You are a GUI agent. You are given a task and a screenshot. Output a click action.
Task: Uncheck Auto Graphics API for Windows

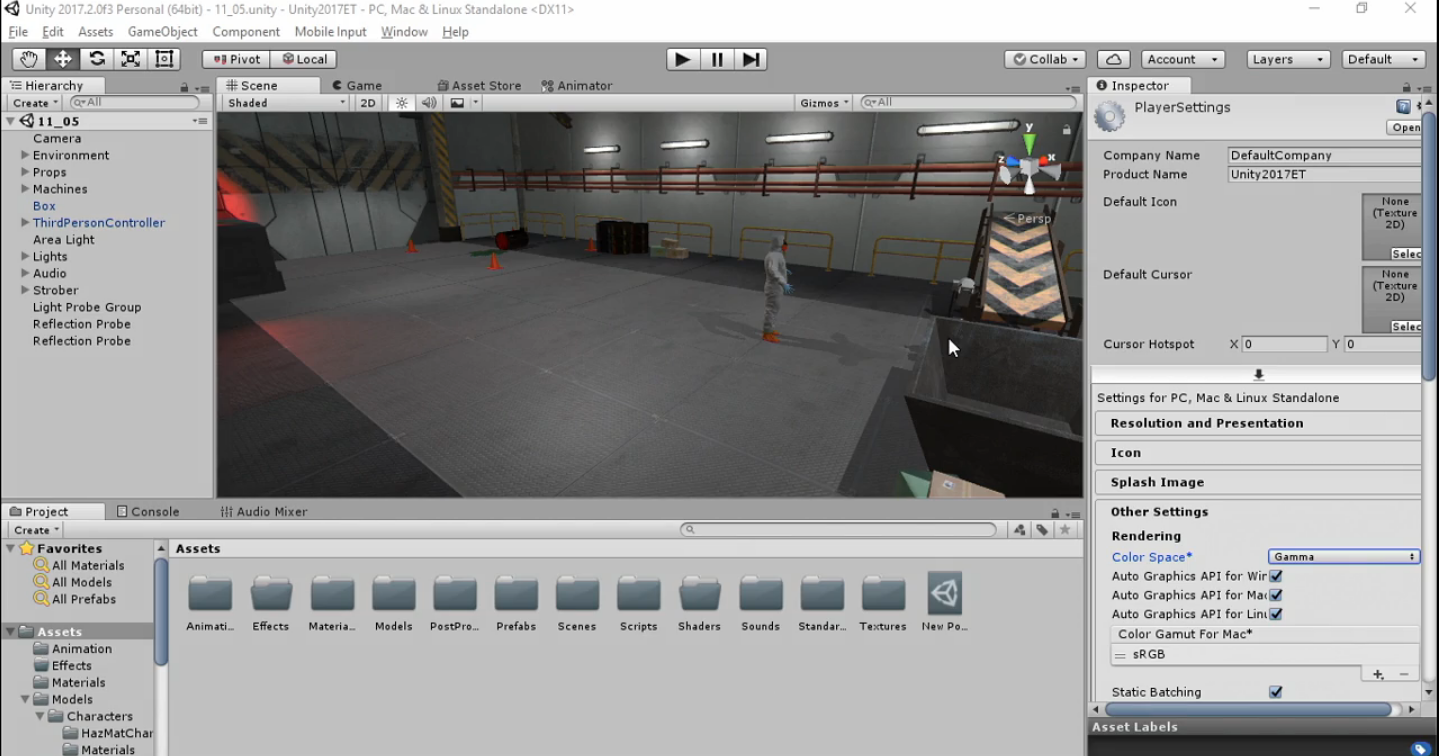1275,576
